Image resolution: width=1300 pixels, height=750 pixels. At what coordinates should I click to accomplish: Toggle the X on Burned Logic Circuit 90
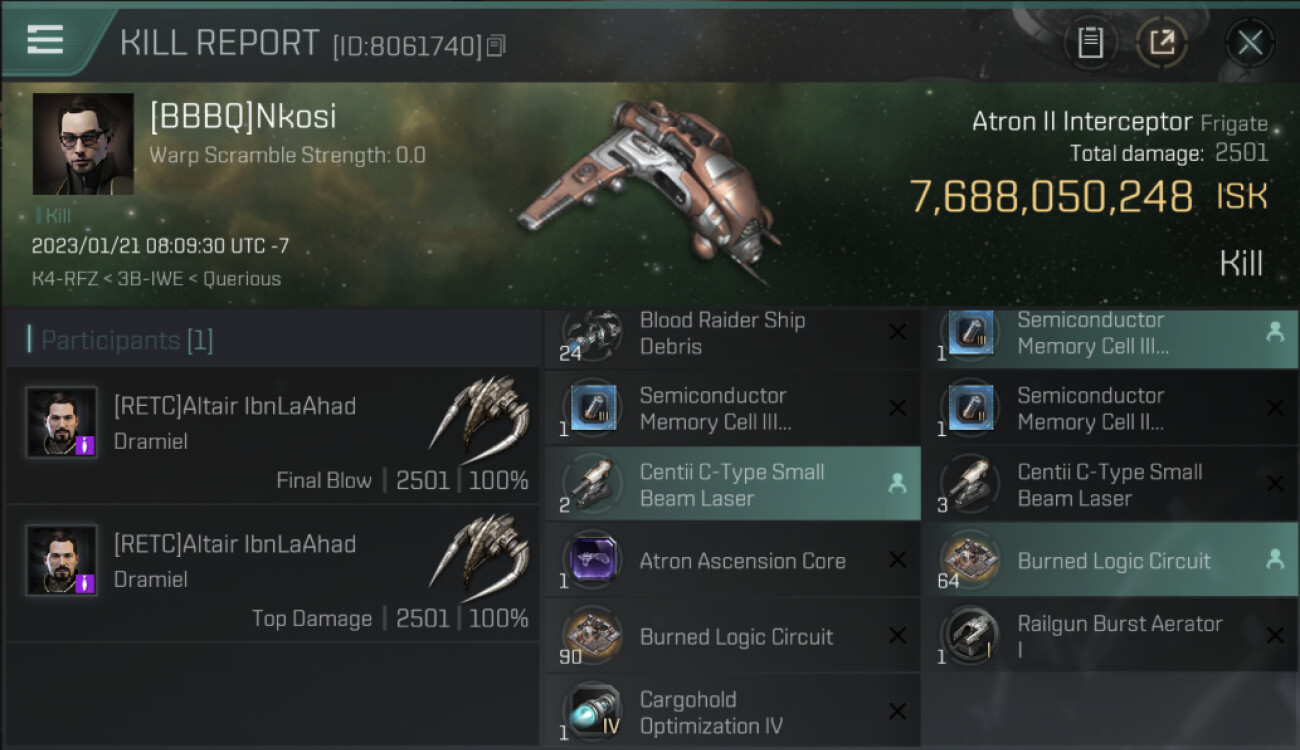coord(898,636)
